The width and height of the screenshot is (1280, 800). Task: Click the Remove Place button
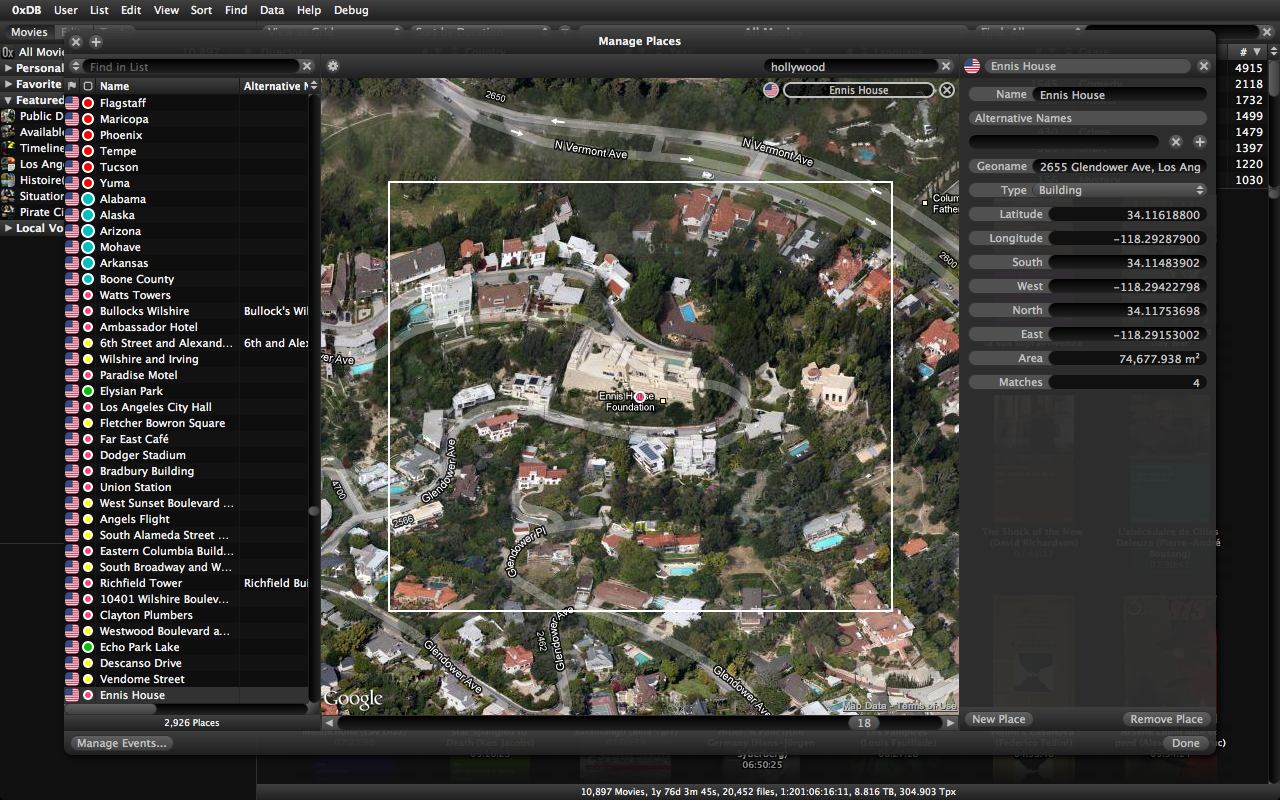coord(1166,719)
